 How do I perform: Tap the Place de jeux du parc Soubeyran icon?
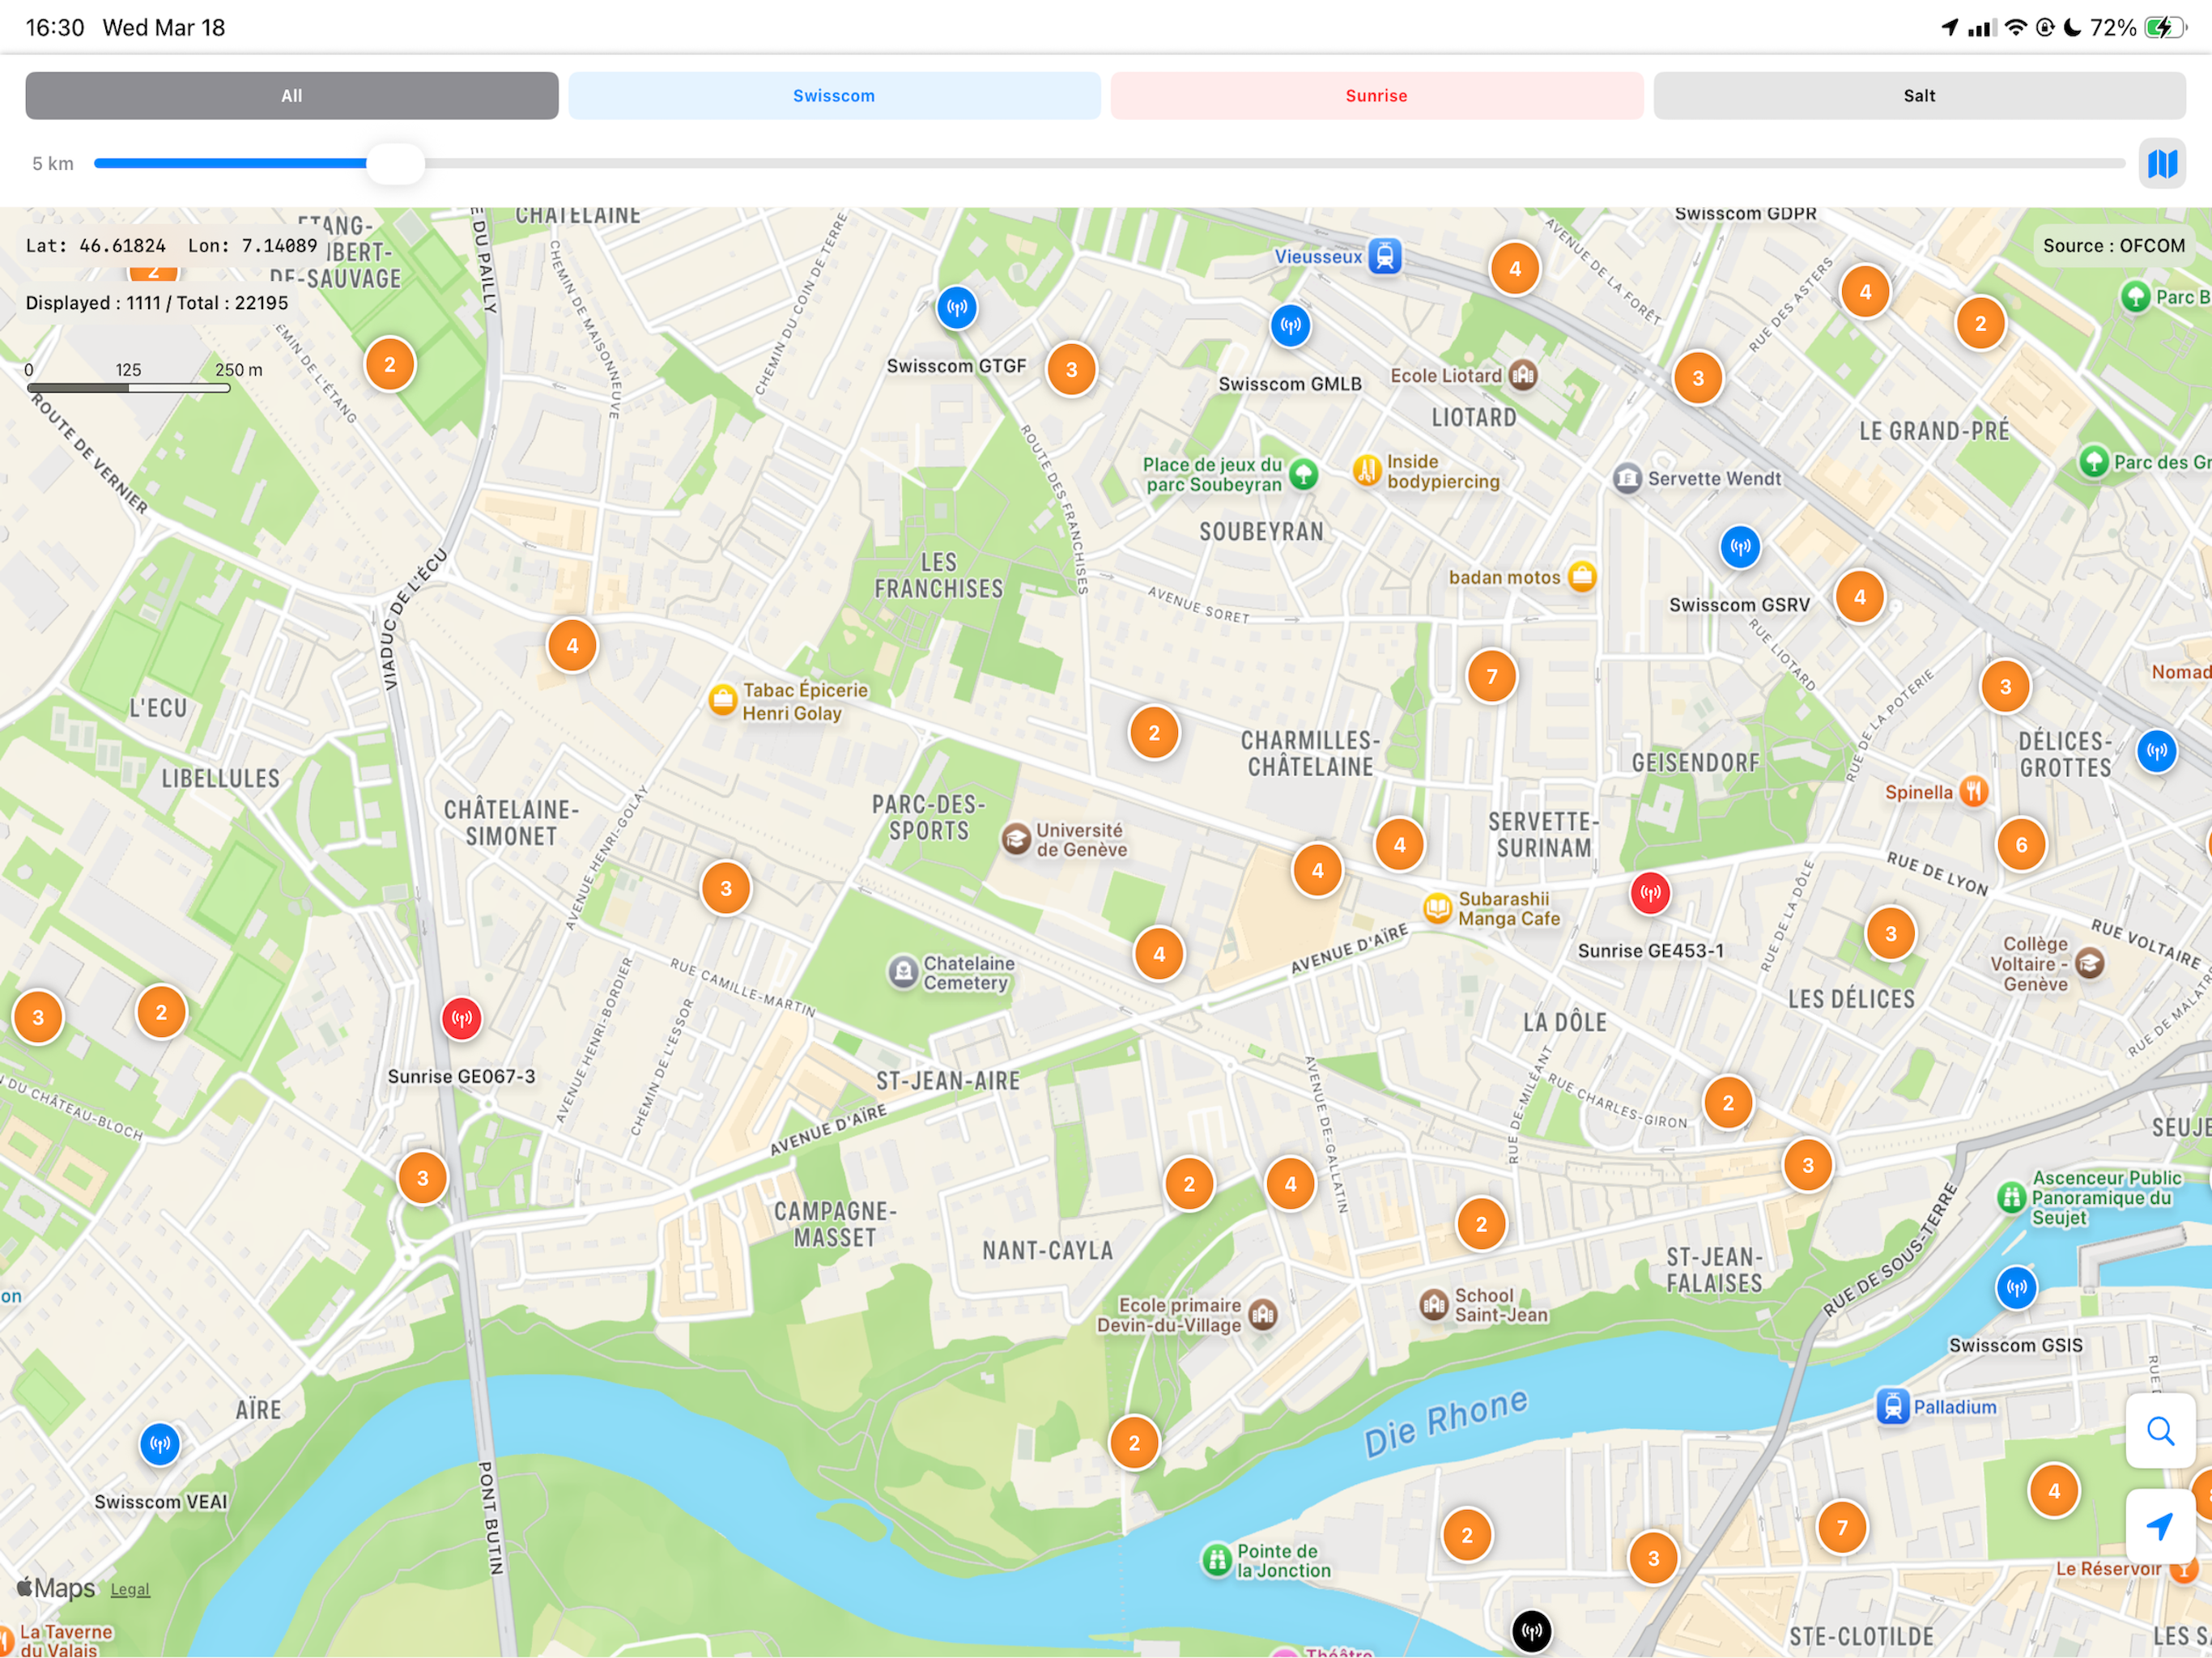[1302, 473]
